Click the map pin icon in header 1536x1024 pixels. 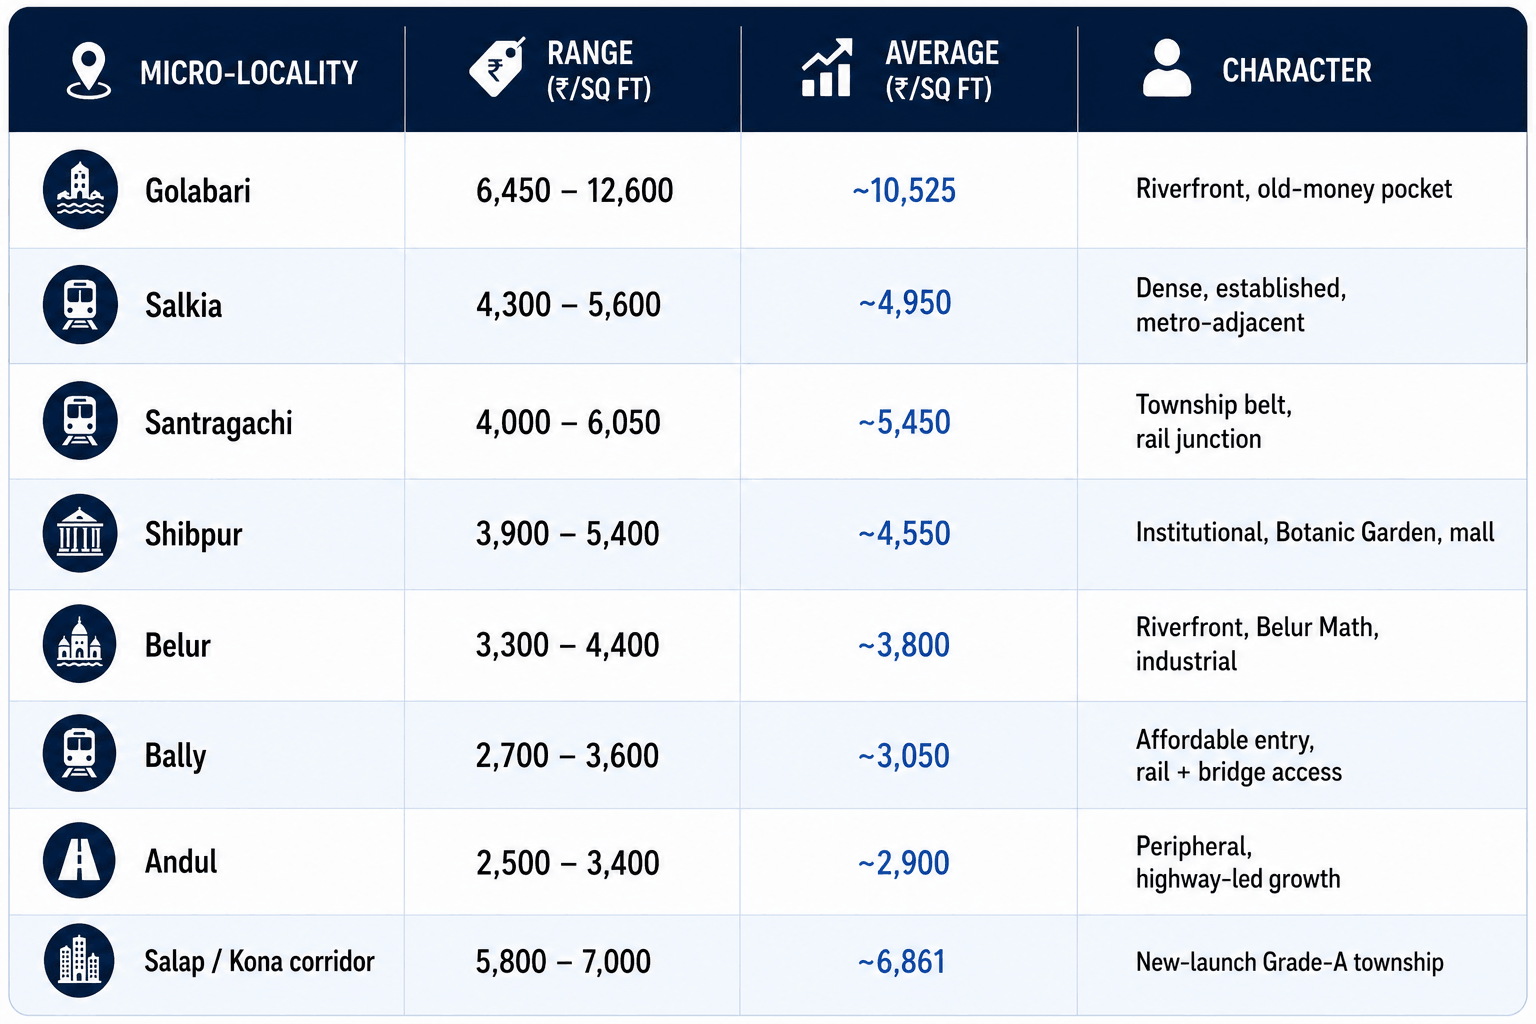pyautogui.click(x=88, y=70)
